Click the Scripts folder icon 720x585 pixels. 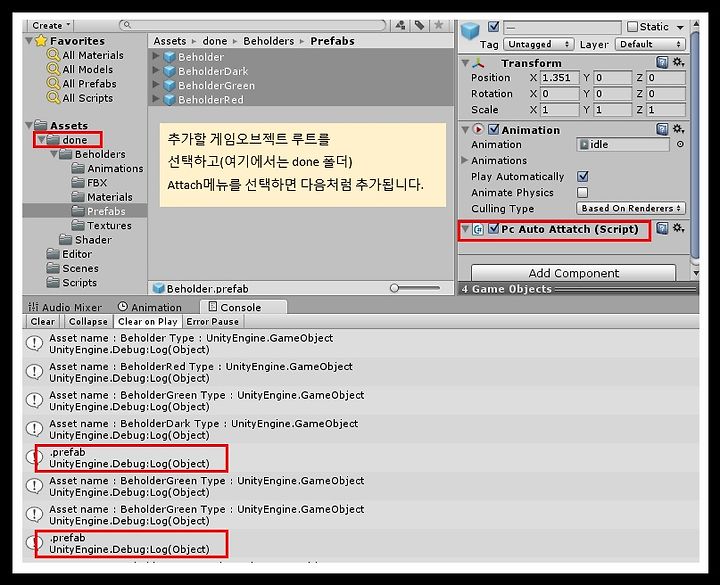pos(53,282)
